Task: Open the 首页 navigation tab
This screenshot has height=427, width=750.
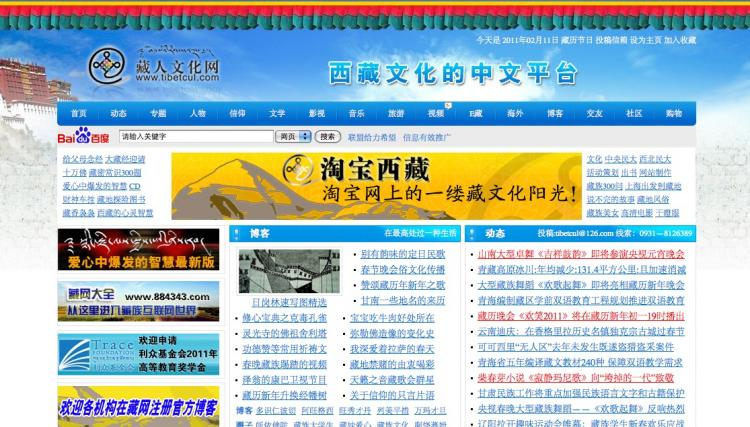Action: click(x=79, y=114)
